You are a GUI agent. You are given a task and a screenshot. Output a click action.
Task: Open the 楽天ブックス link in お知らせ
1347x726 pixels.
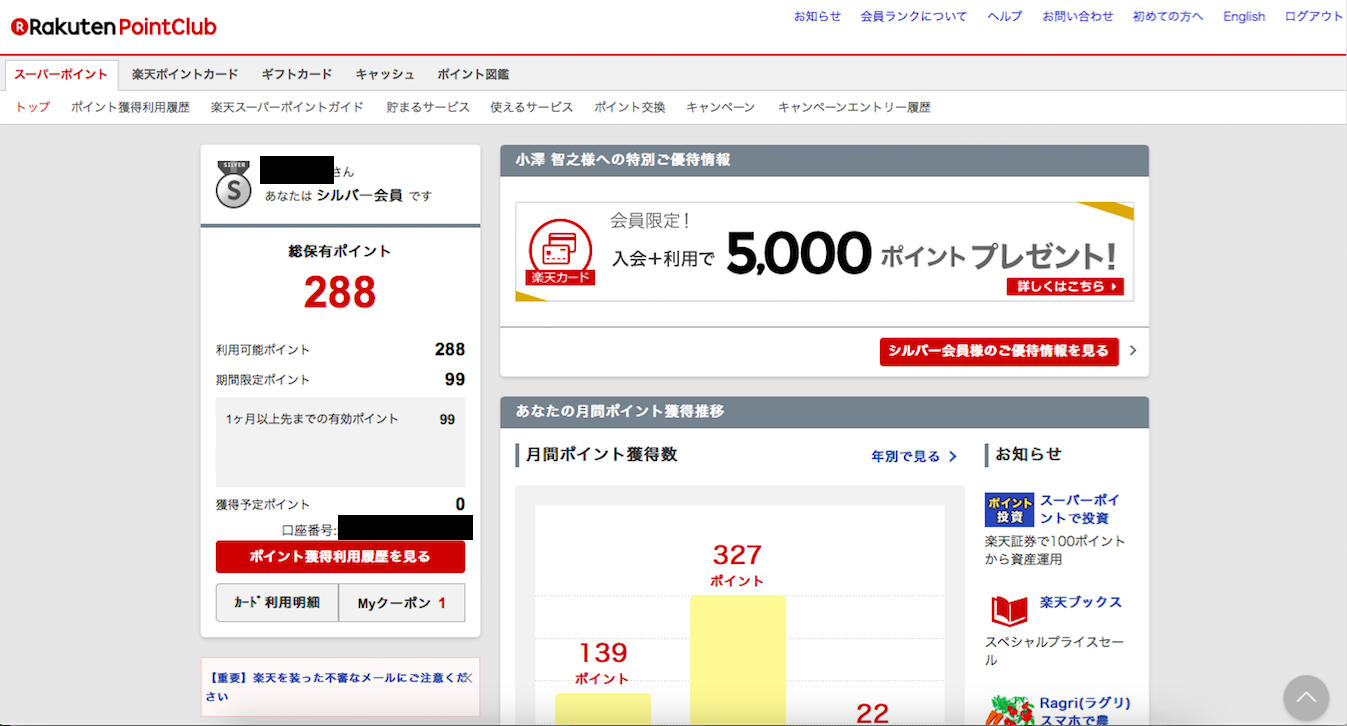1081,602
